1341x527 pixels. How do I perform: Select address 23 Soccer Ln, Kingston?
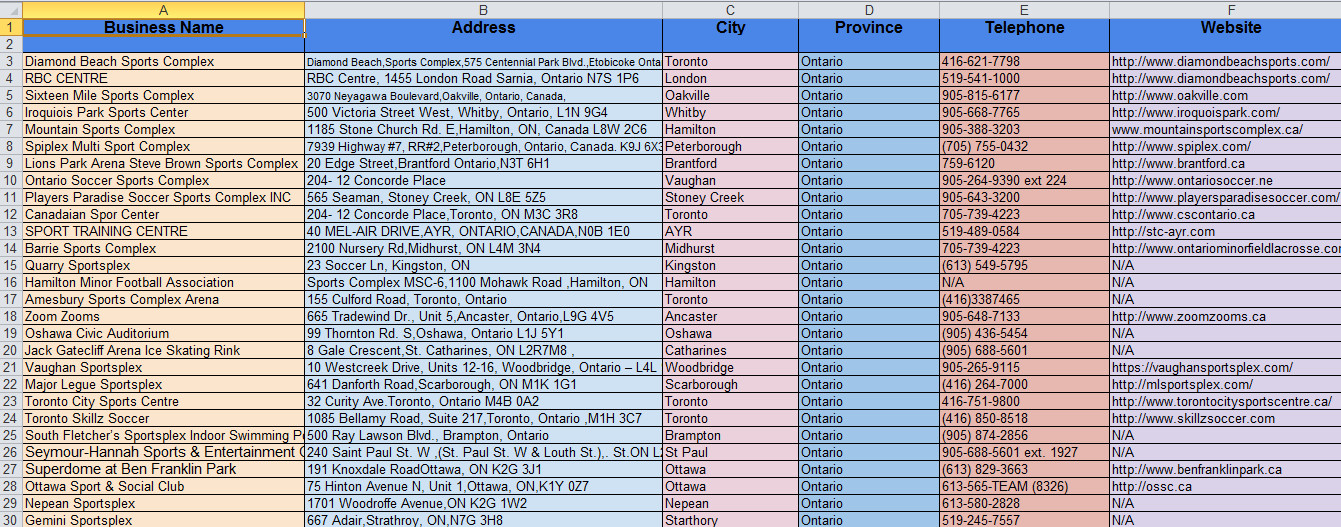point(484,266)
